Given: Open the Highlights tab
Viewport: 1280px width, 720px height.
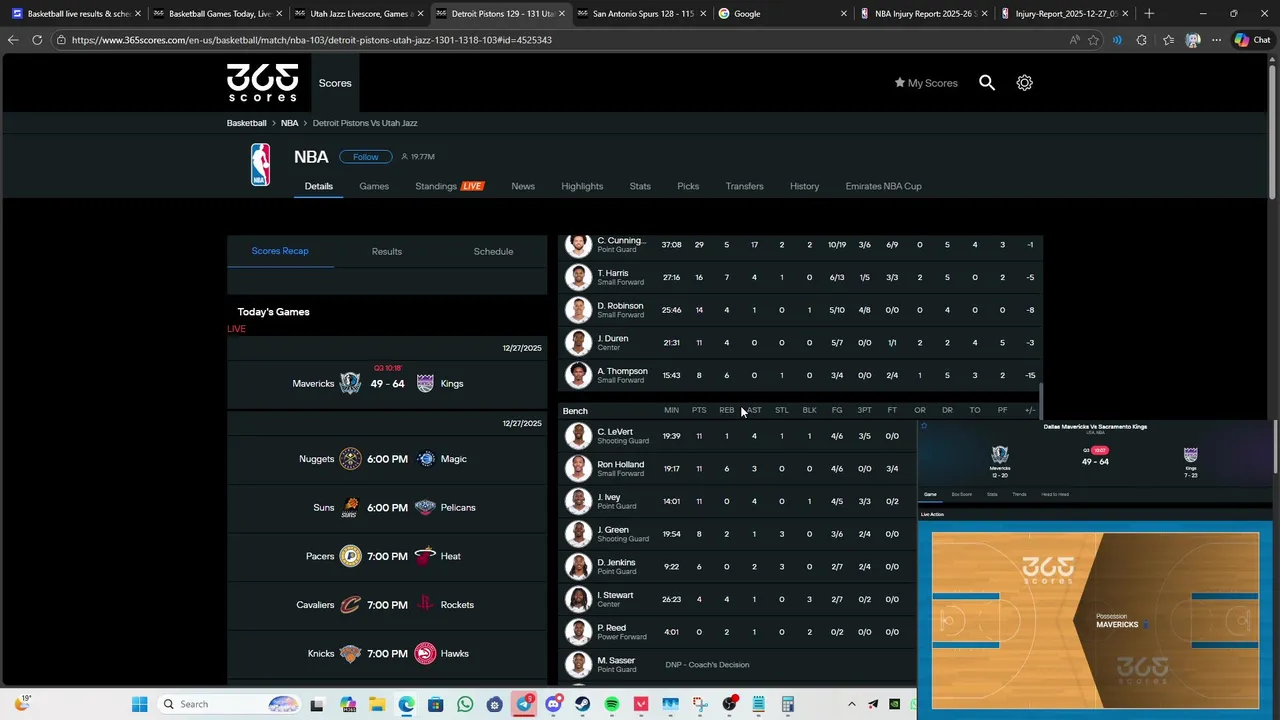Looking at the screenshot, I should (582, 186).
